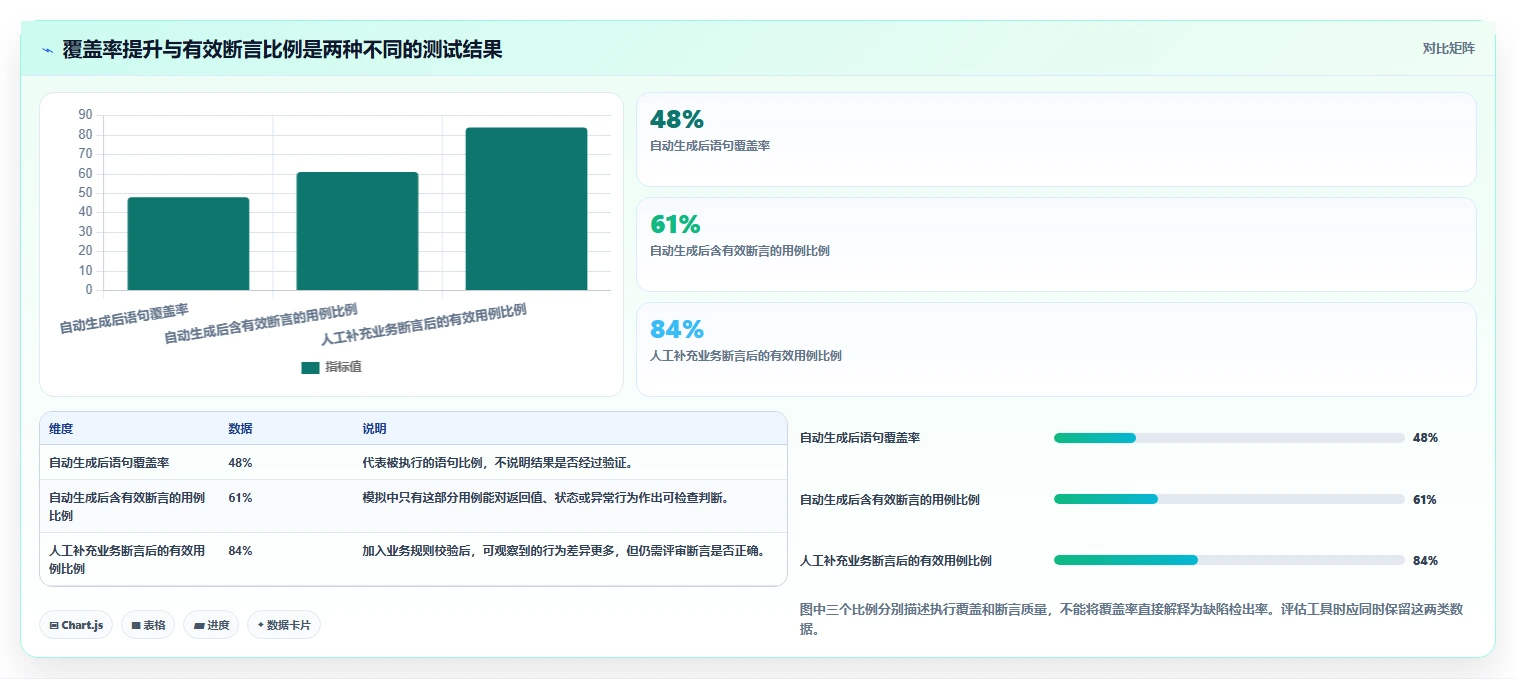Click the table cell showing 61%
This screenshot has width=1516, height=679.
point(240,498)
